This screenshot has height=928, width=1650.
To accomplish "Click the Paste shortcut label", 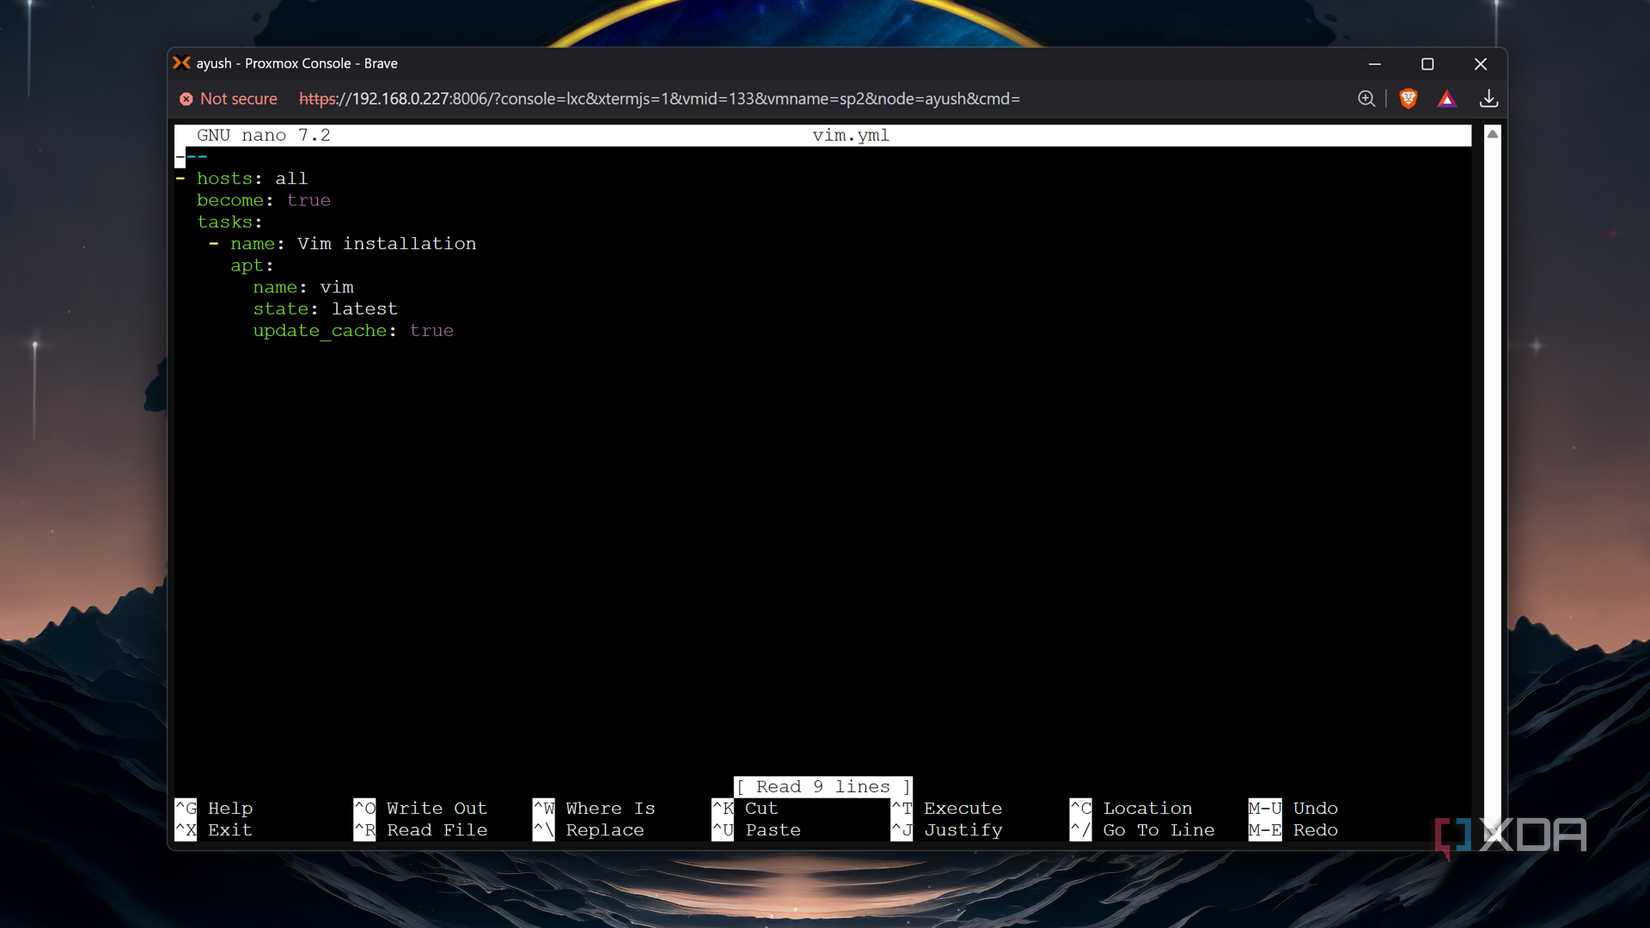I will coord(773,830).
